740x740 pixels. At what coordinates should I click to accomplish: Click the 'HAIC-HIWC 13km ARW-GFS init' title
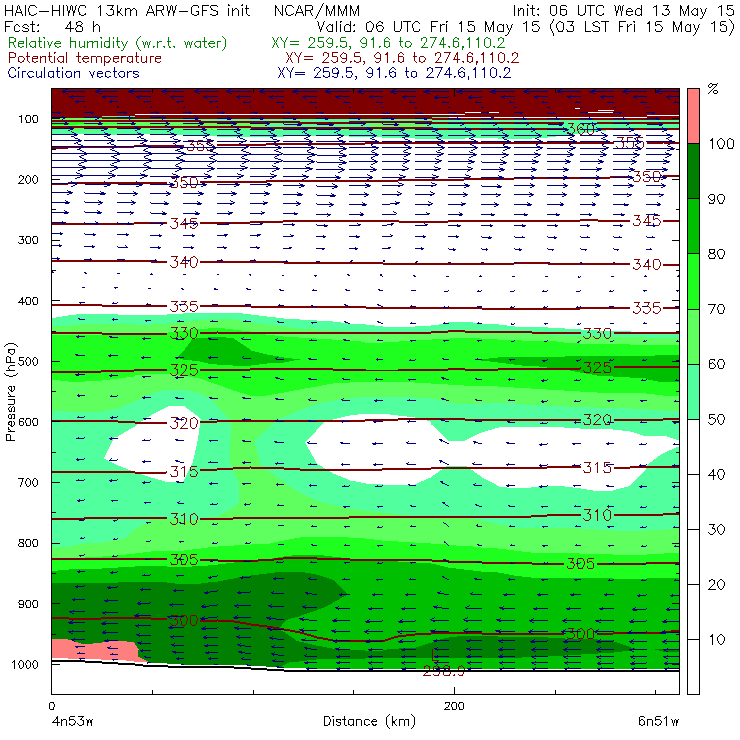127,10
